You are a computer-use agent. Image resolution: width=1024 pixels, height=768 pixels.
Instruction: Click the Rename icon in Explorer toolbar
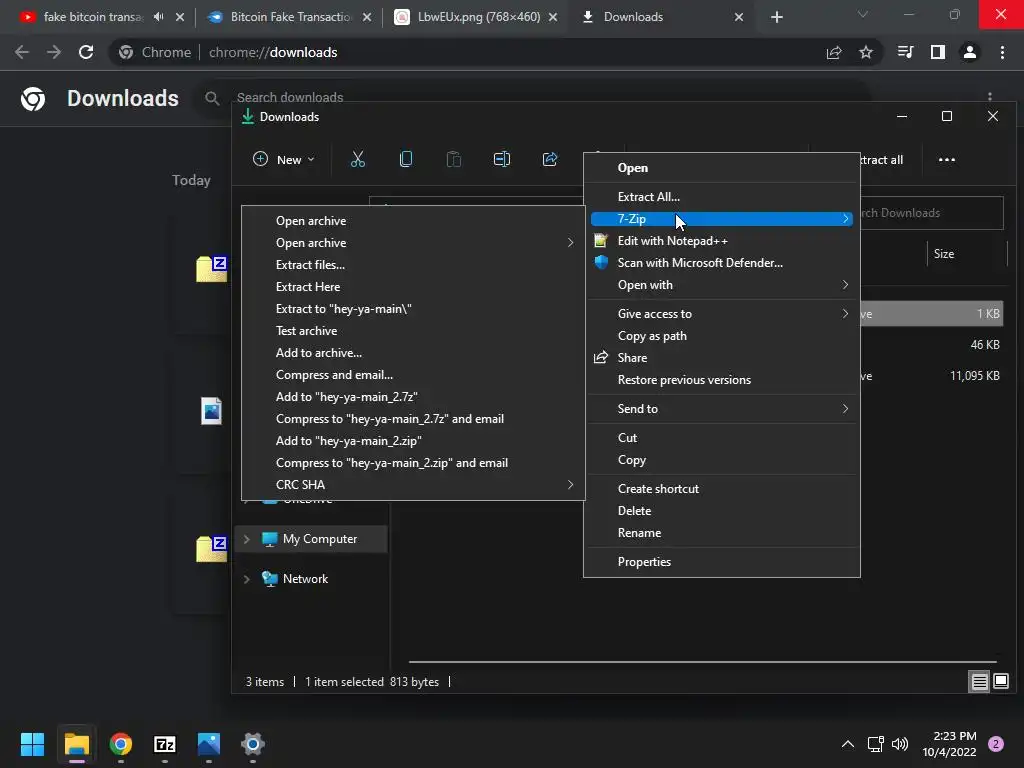click(x=502, y=159)
